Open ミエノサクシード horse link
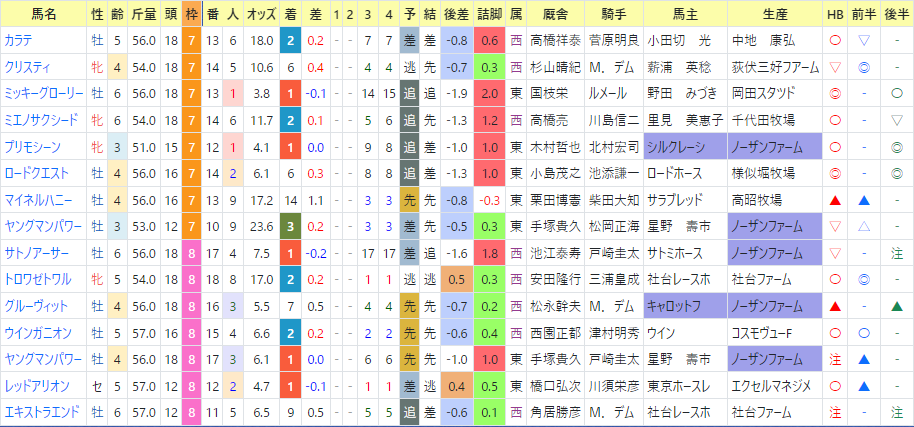The width and height of the screenshot is (914, 427). tap(41, 121)
